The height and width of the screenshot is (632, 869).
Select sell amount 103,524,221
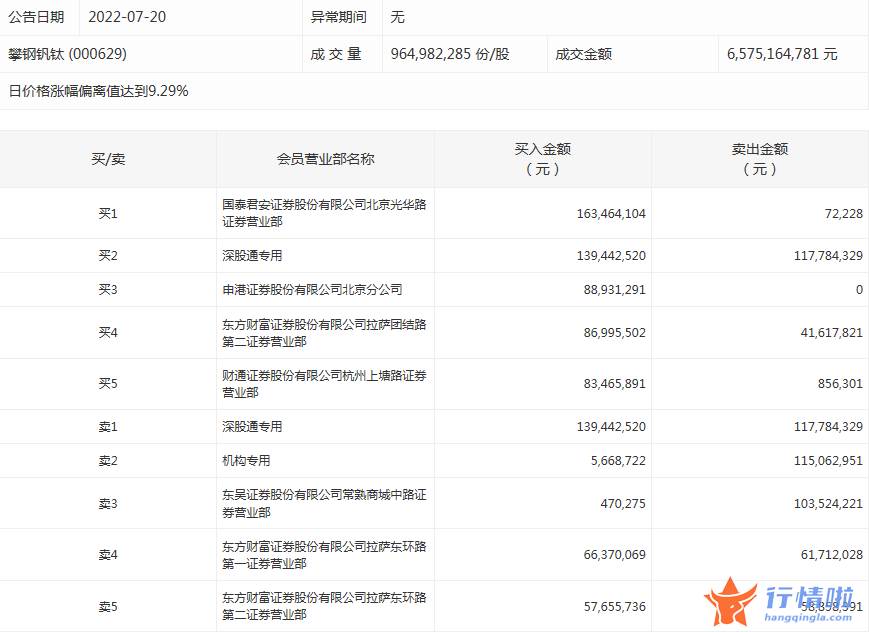(x=829, y=503)
